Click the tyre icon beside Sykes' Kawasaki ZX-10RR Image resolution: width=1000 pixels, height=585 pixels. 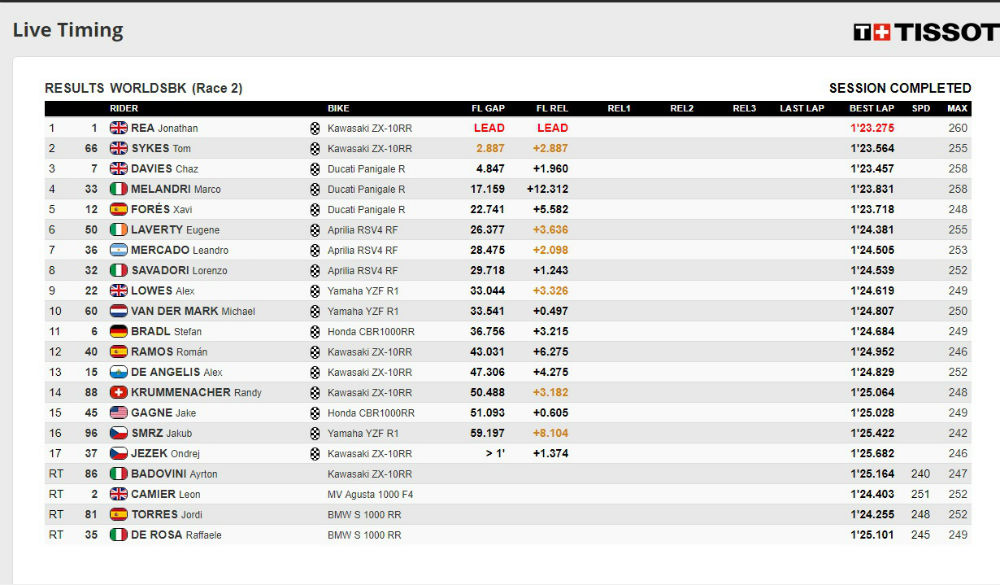click(315, 149)
